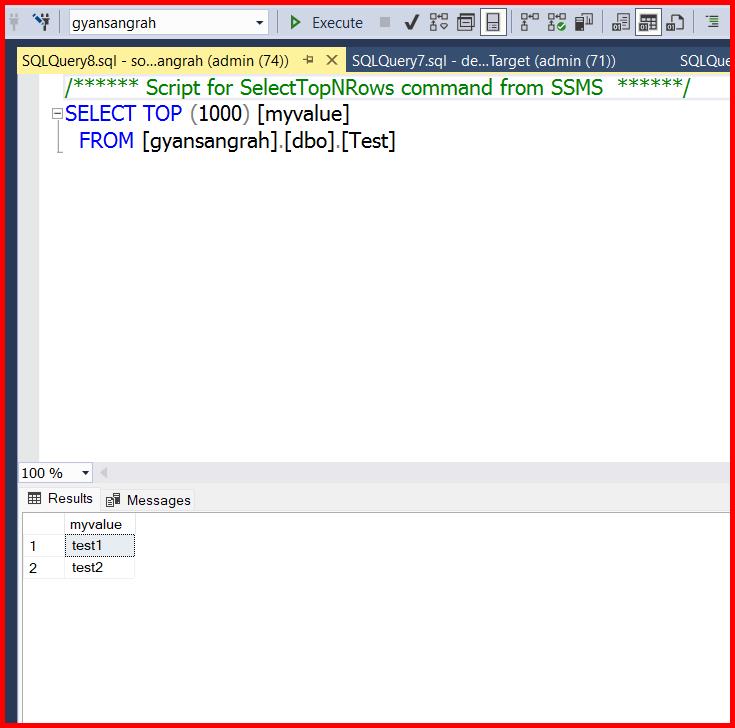The image size is (735, 728).
Task: Select the test2 result cell
Action: pyautogui.click(x=99, y=568)
